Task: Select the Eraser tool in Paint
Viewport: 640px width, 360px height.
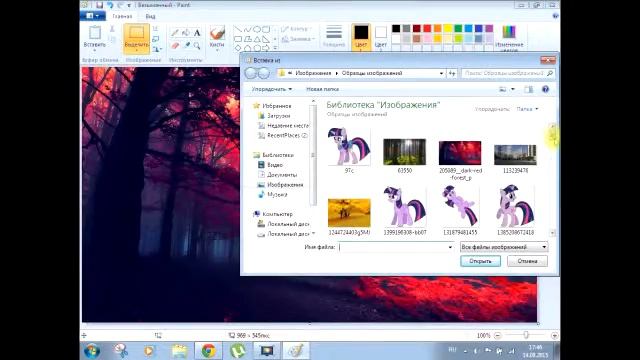Action: pyautogui.click(x=175, y=46)
